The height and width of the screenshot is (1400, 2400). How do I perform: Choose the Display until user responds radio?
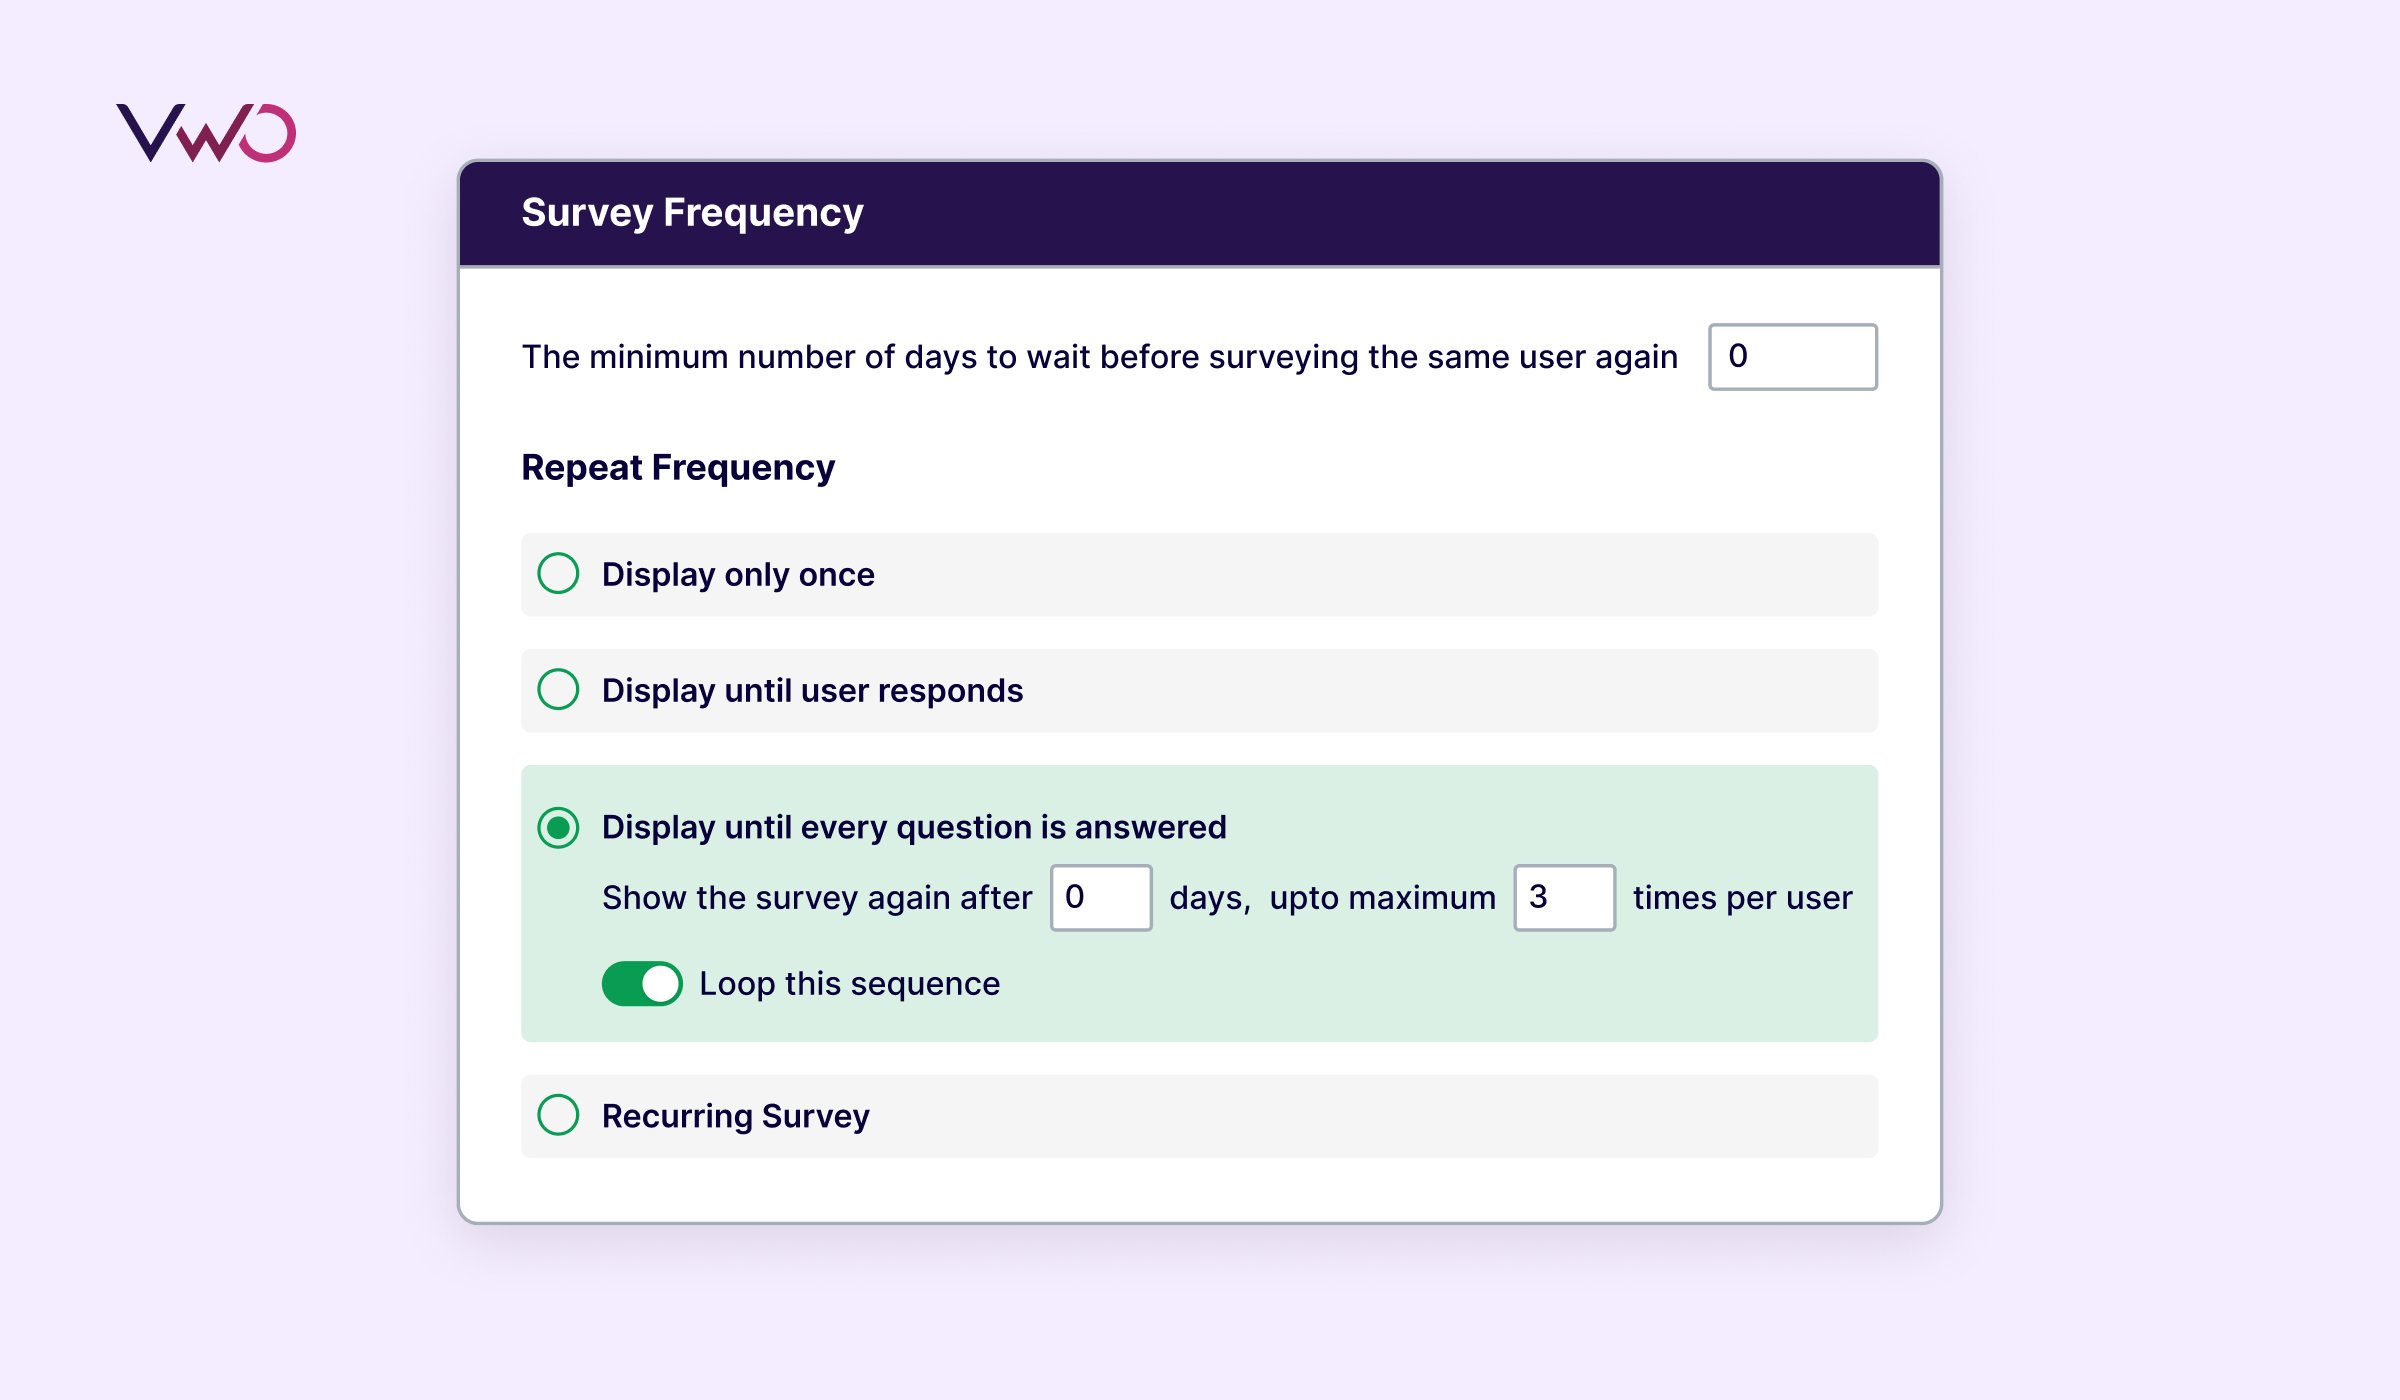(558, 690)
